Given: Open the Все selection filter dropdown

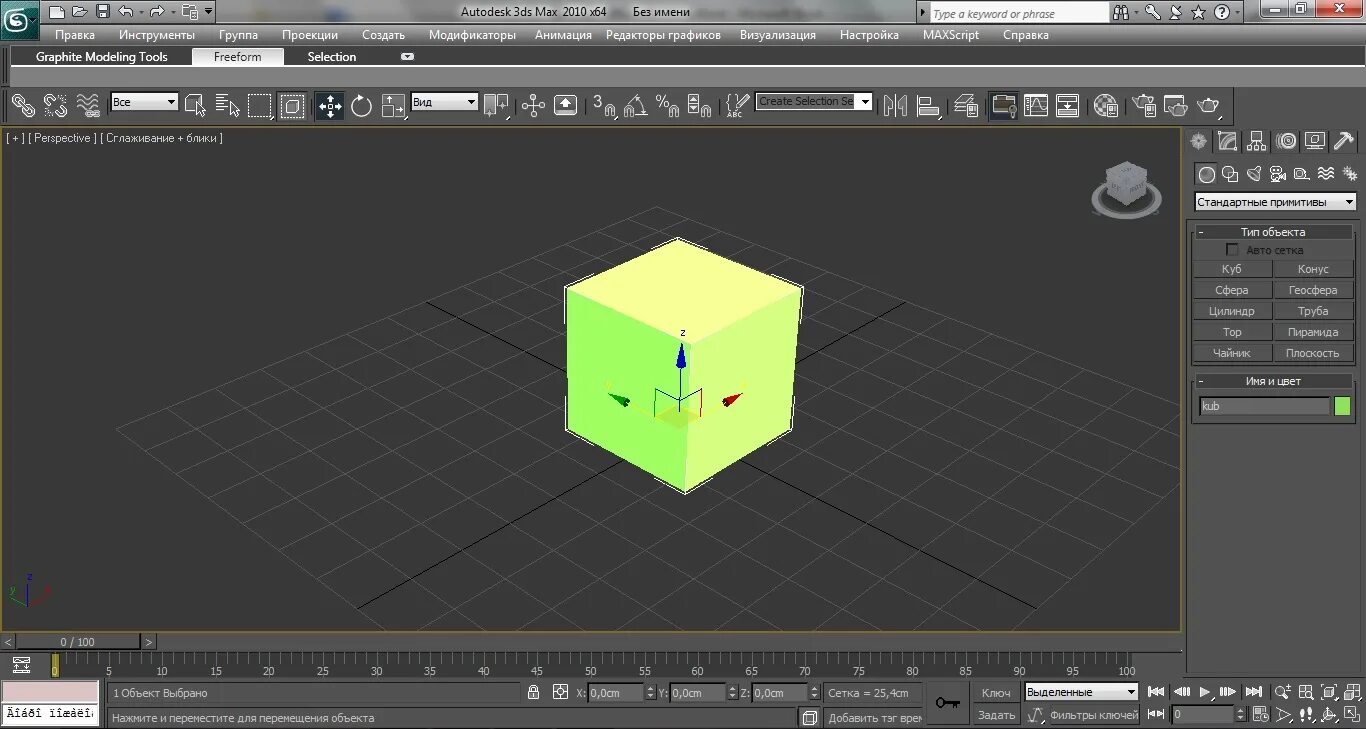Looking at the screenshot, I should coord(144,102).
